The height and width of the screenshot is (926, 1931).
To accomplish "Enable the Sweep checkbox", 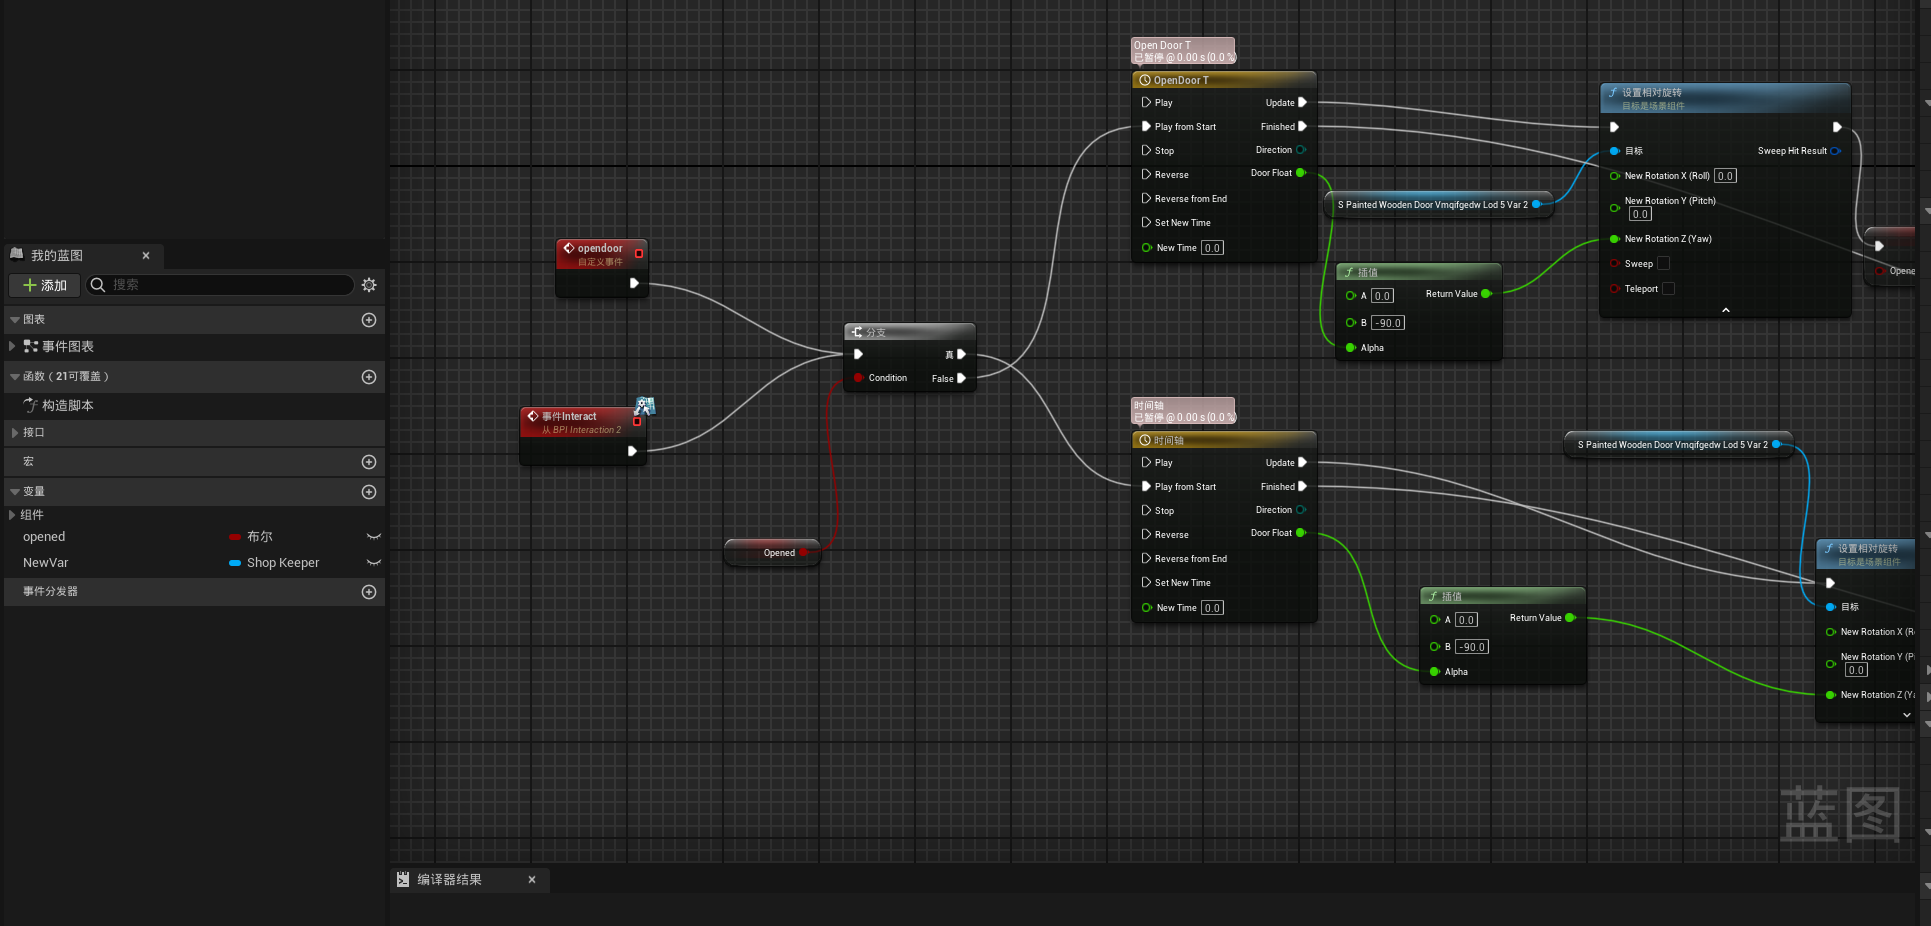I will point(1663,263).
